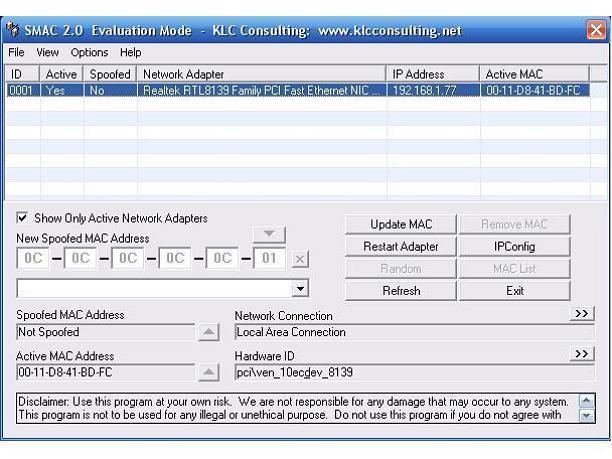
Task: Click the third MAC octet field
Action: pos(128,258)
